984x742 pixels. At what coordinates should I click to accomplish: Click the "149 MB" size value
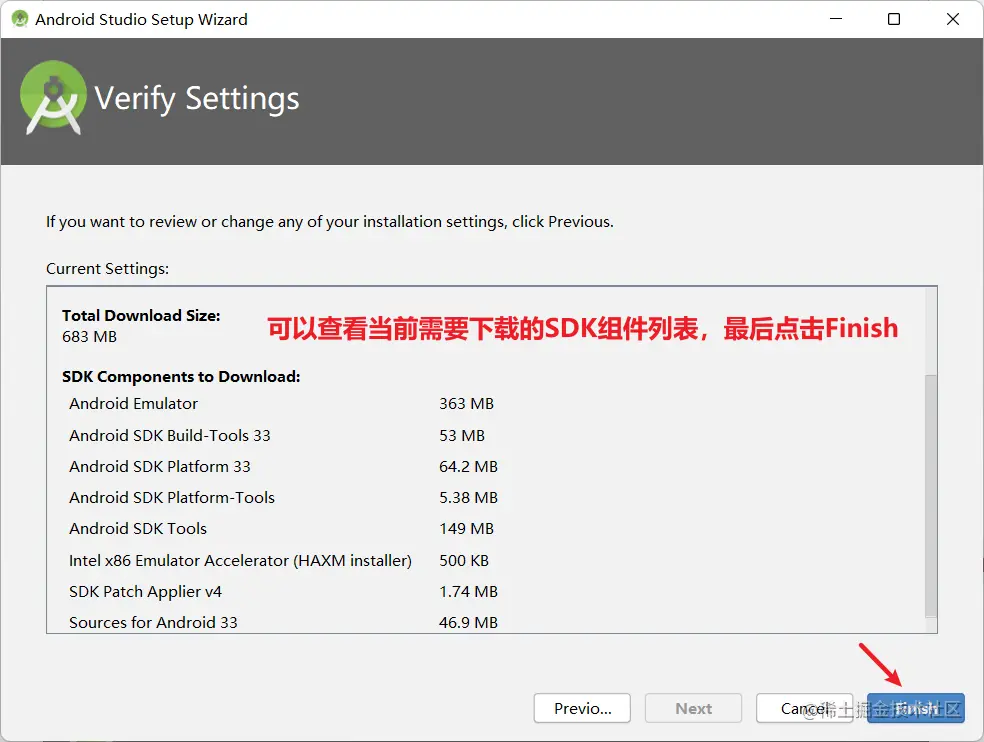pos(466,529)
